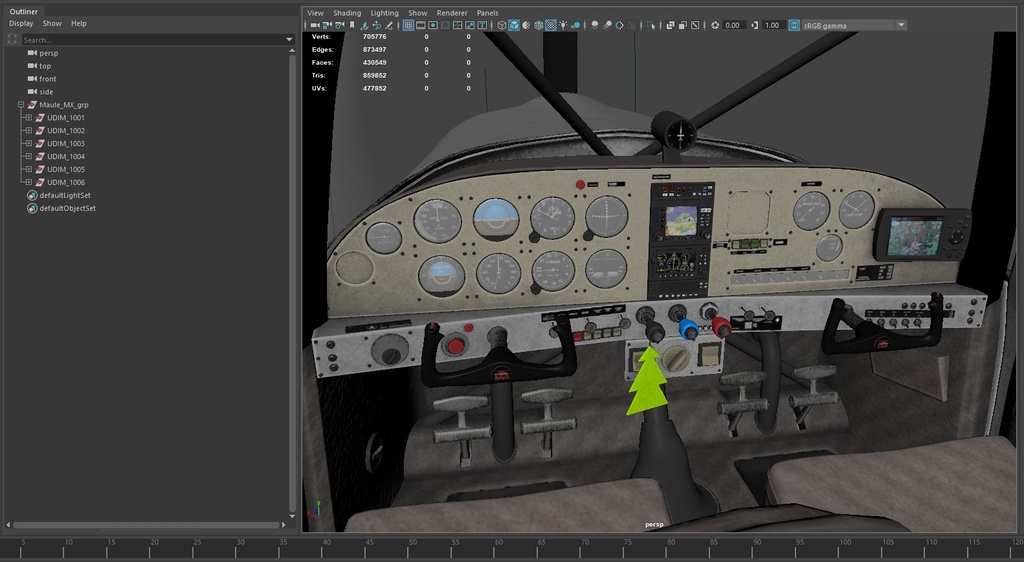
Task: Click the Select Camera icon in panel toolbar
Action: [x=315, y=25]
